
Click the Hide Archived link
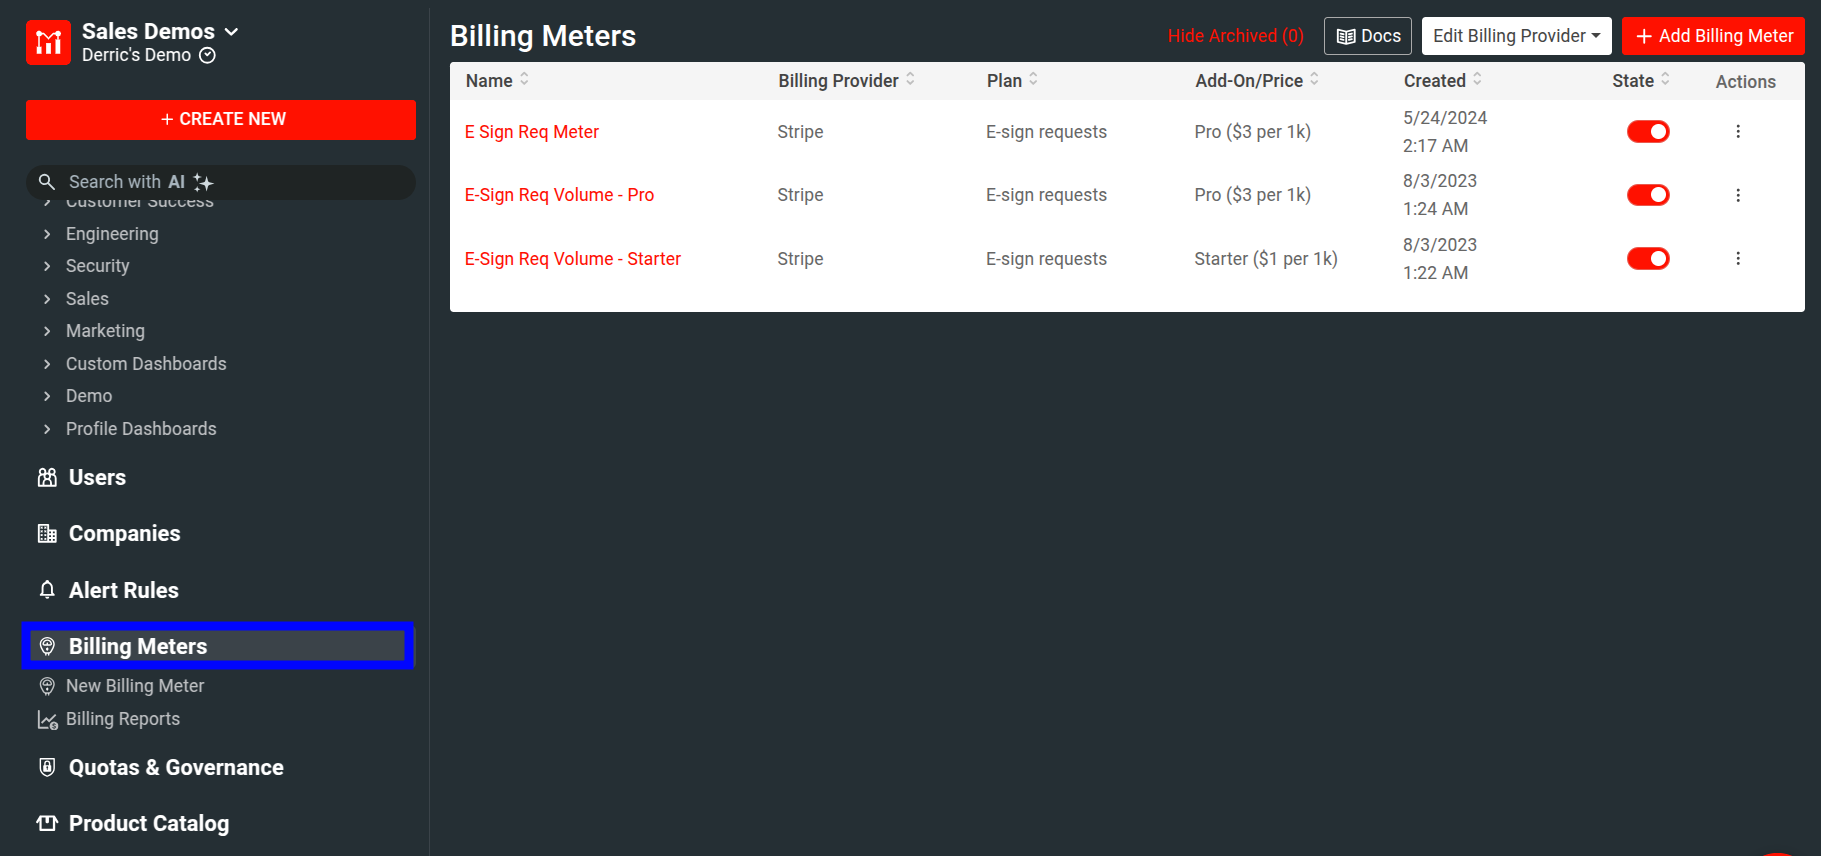click(x=1236, y=35)
